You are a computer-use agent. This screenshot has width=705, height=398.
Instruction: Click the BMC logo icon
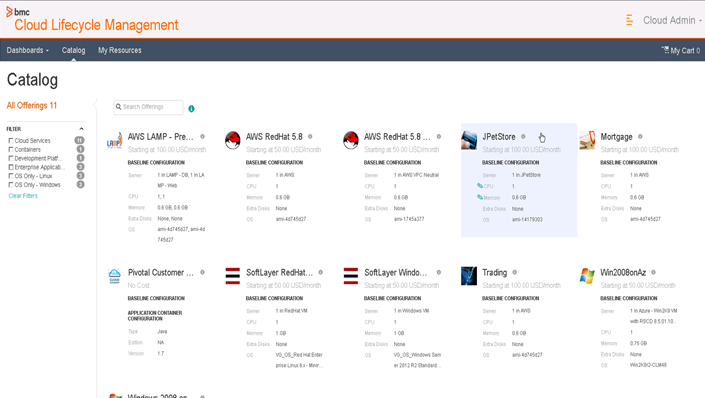tap(9, 12)
